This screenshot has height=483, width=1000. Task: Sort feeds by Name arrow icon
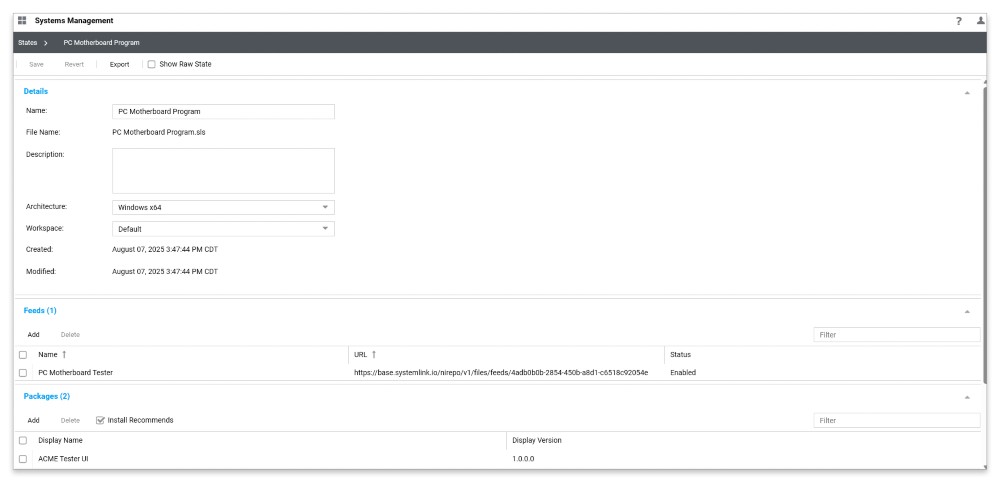(64, 354)
